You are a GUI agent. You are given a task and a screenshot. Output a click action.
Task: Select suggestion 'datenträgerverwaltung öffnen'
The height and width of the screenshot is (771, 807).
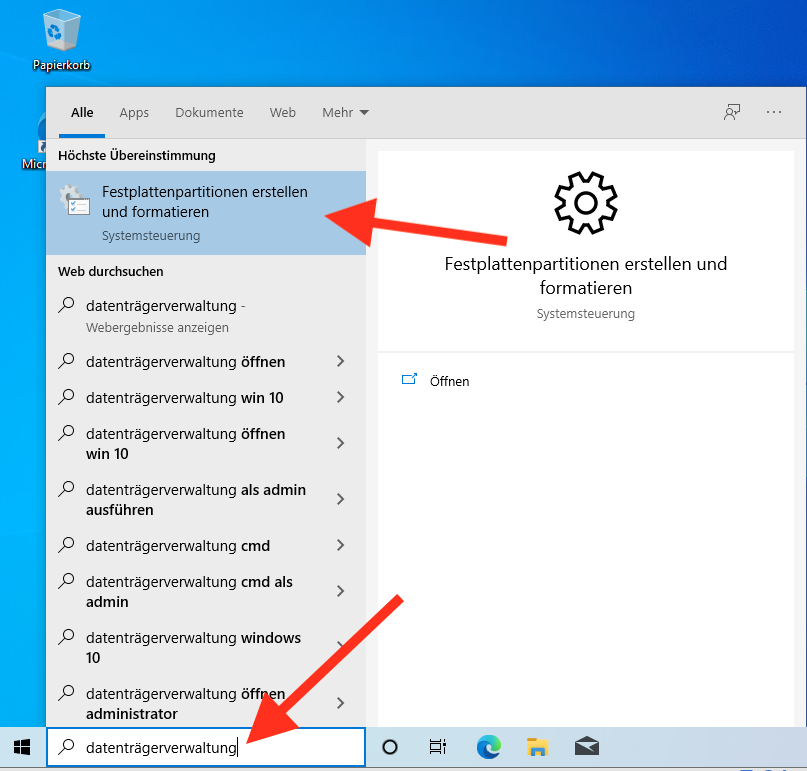pos(206,361)
